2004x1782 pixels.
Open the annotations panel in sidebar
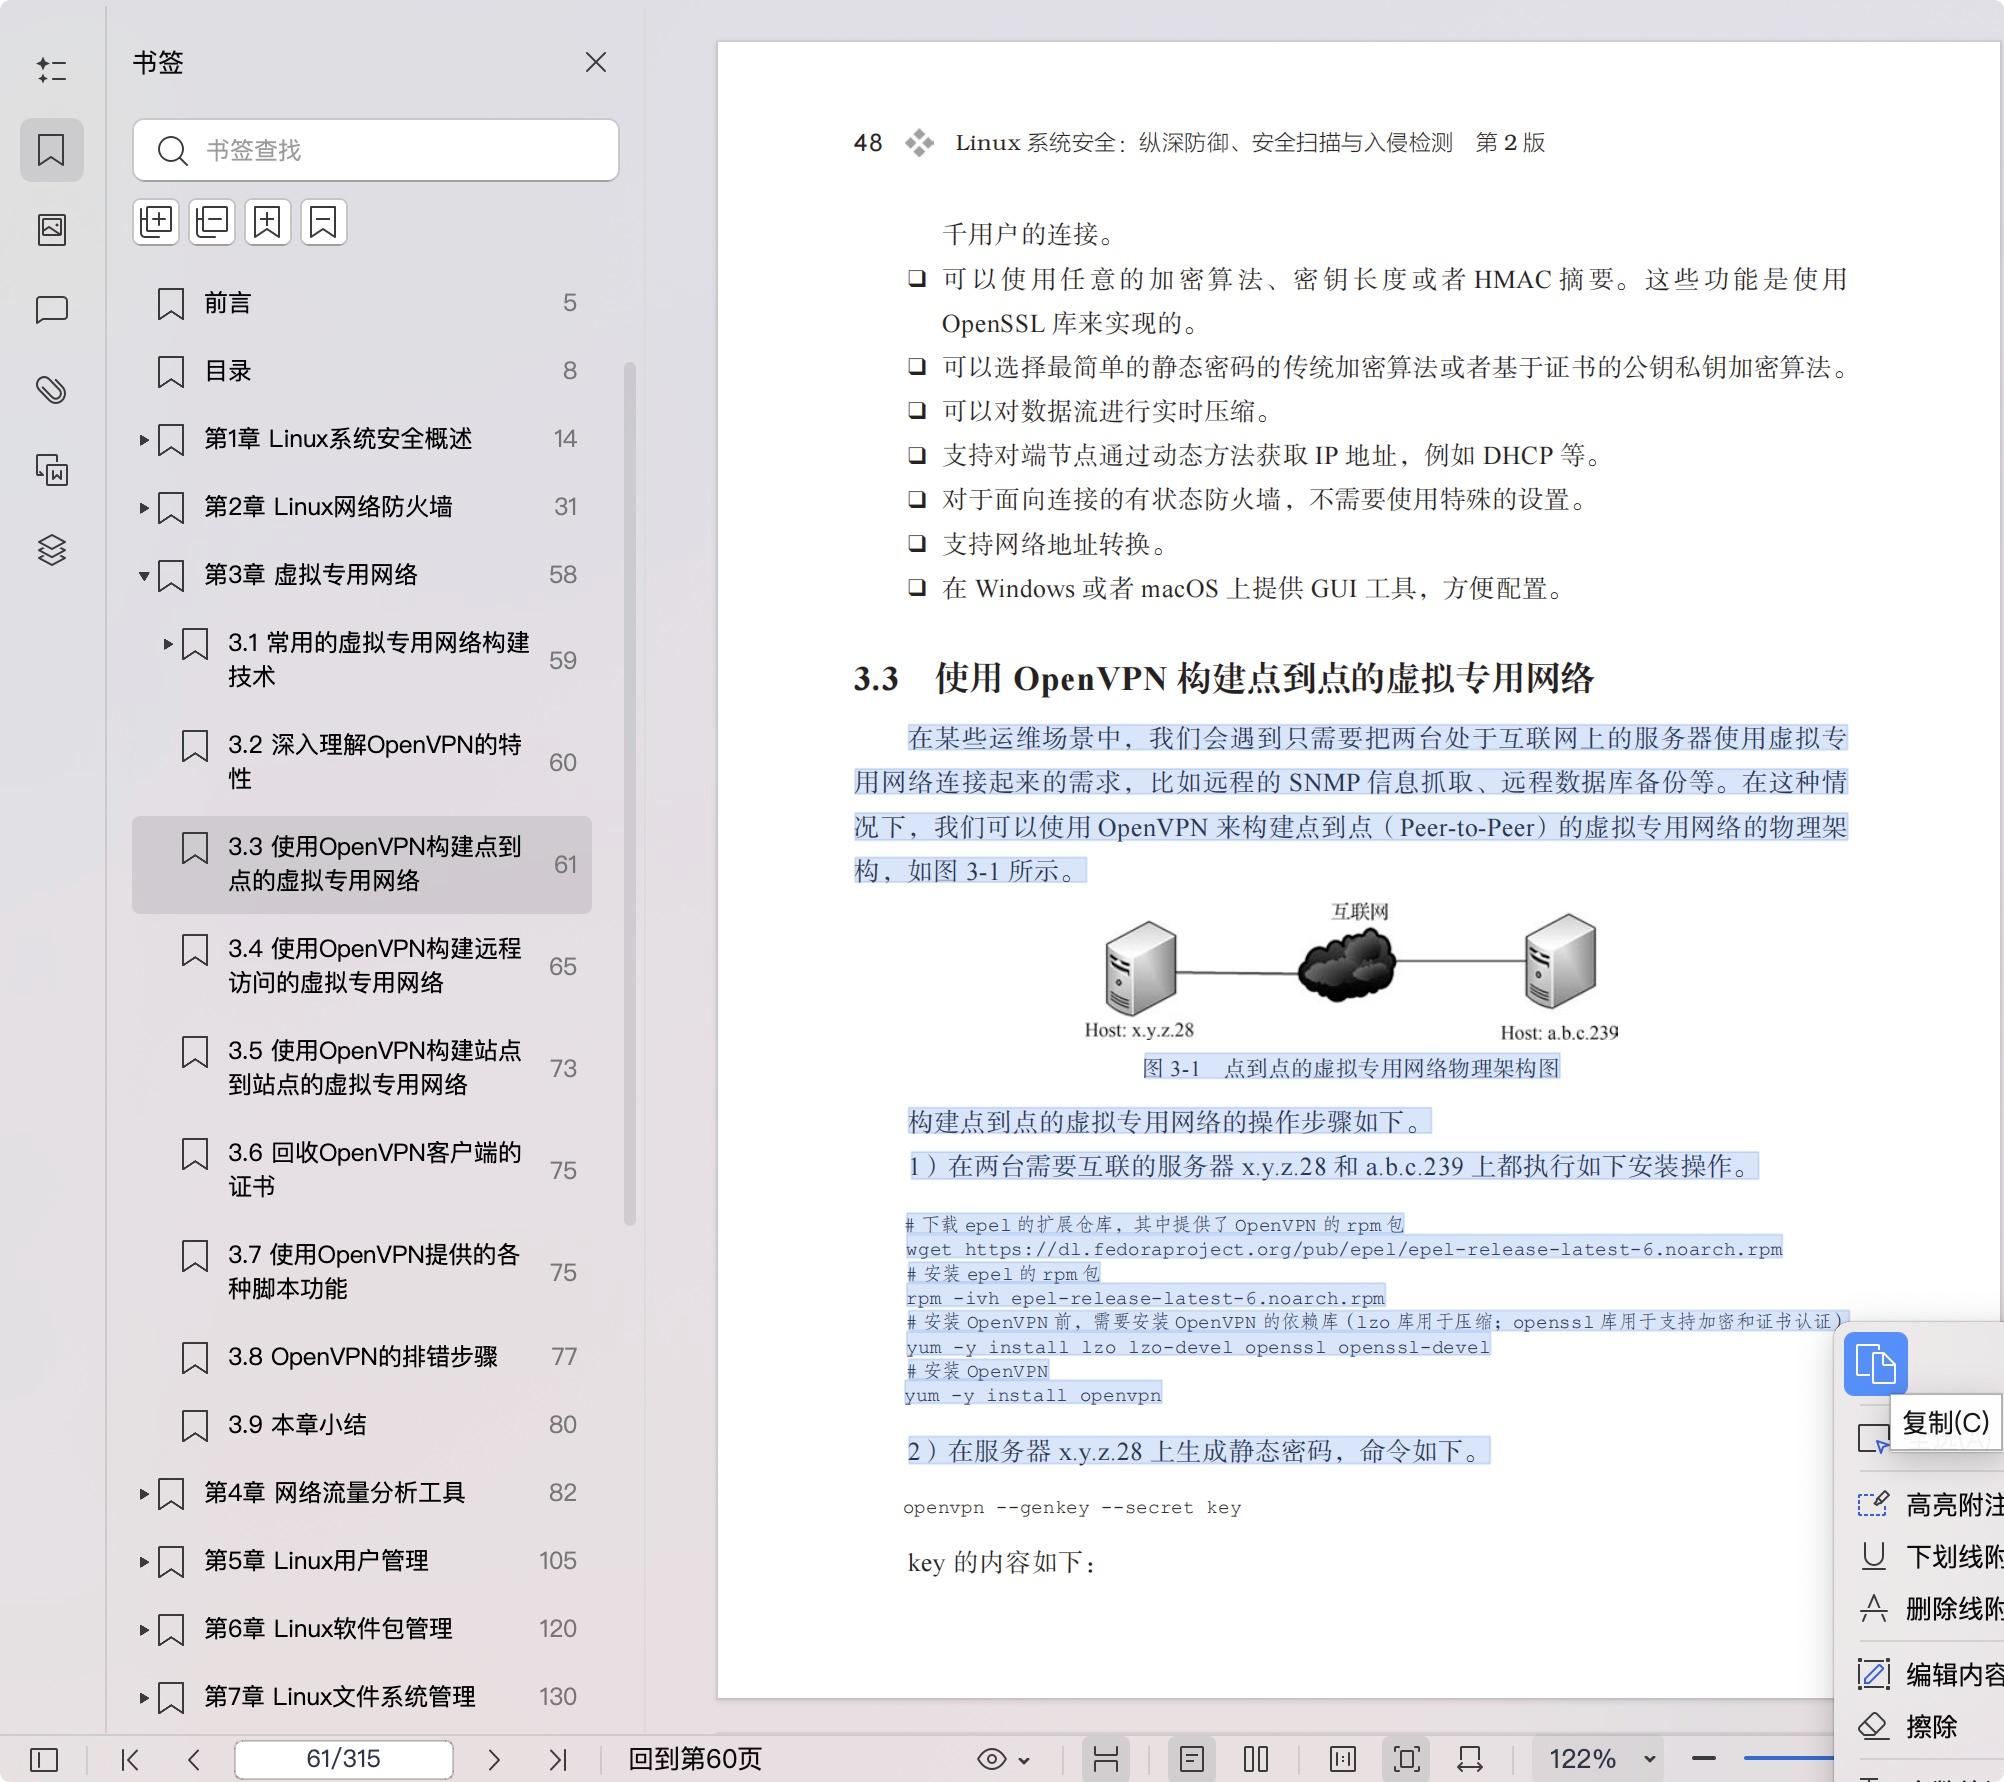52,310
